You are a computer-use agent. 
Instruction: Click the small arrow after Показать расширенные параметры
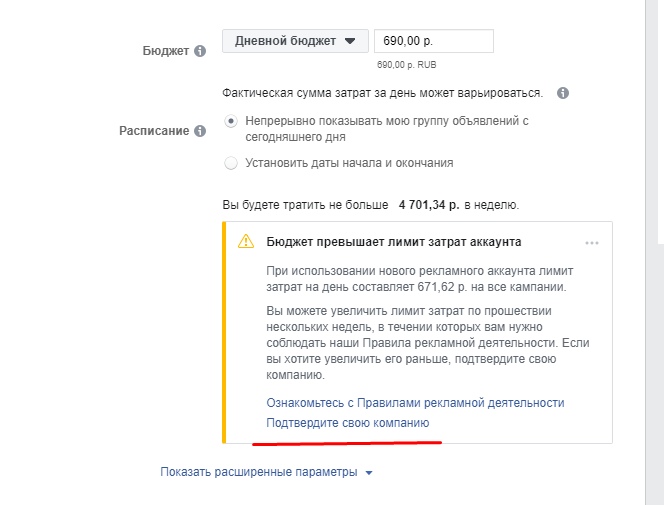369,473
